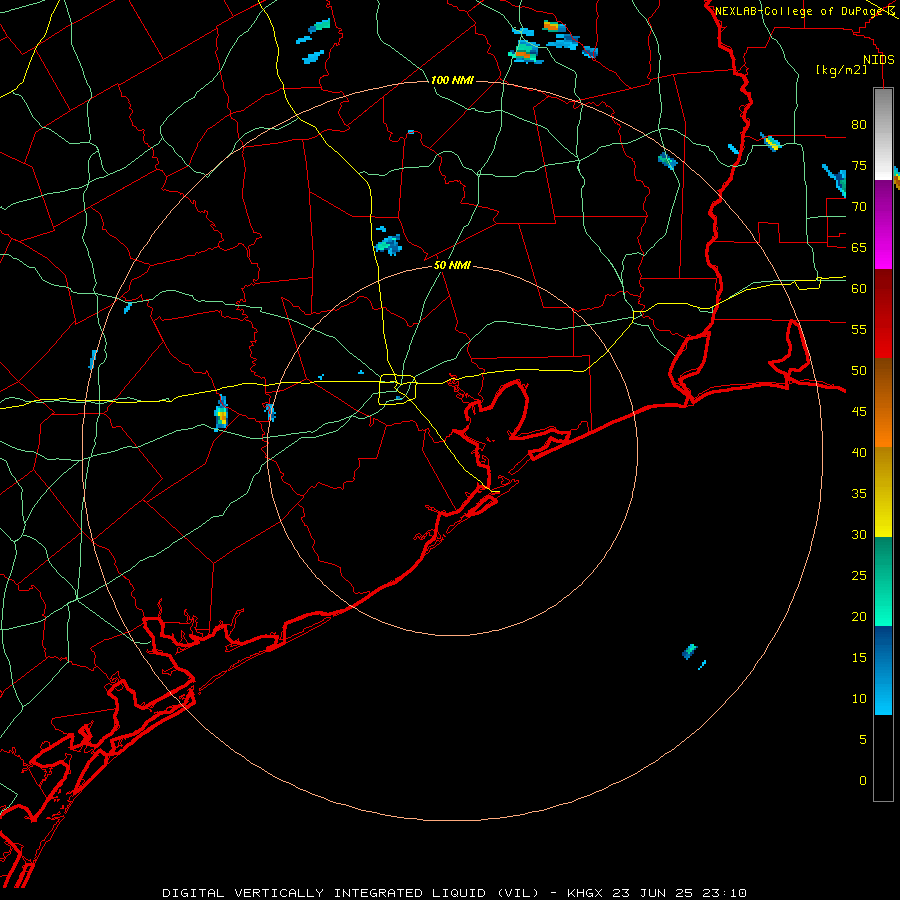Click the 20 value on color scale

pos(859,616)
